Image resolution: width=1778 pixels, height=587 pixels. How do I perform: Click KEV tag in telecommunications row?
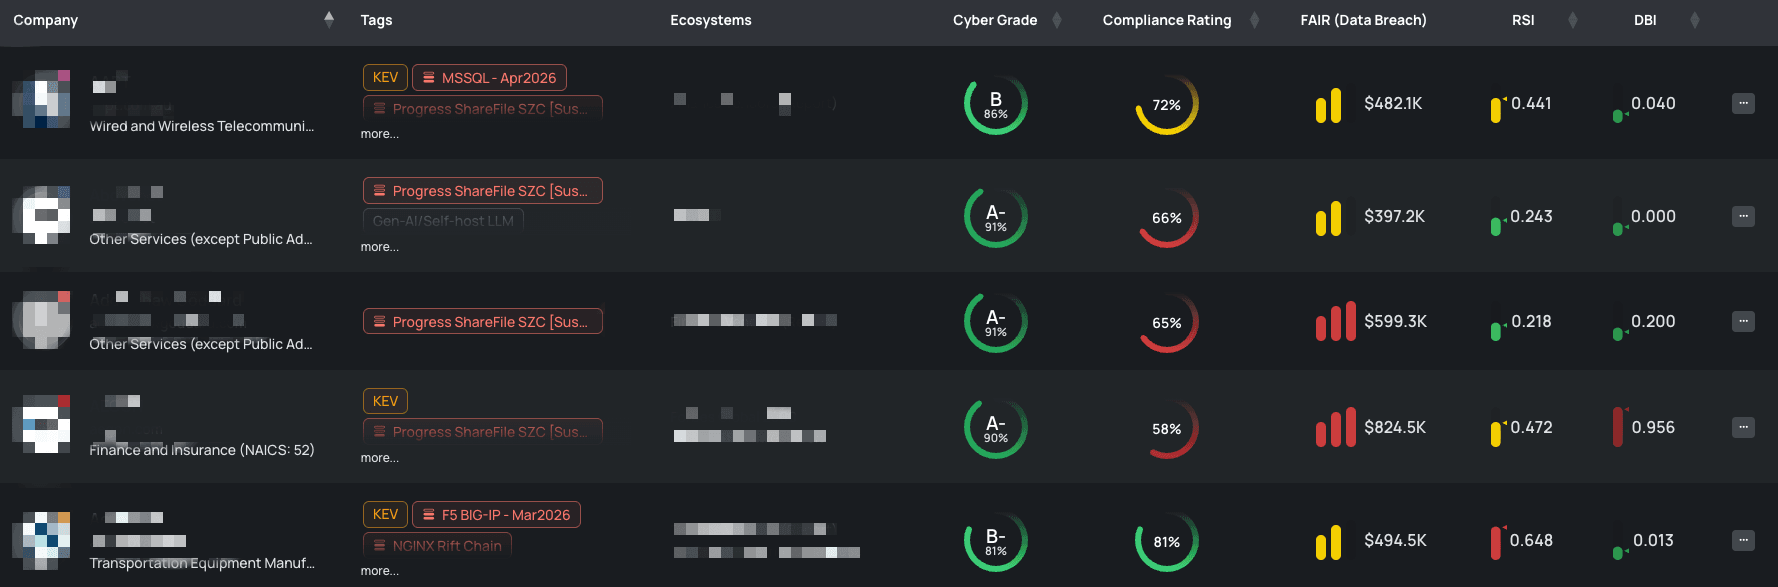coord(385,77)
